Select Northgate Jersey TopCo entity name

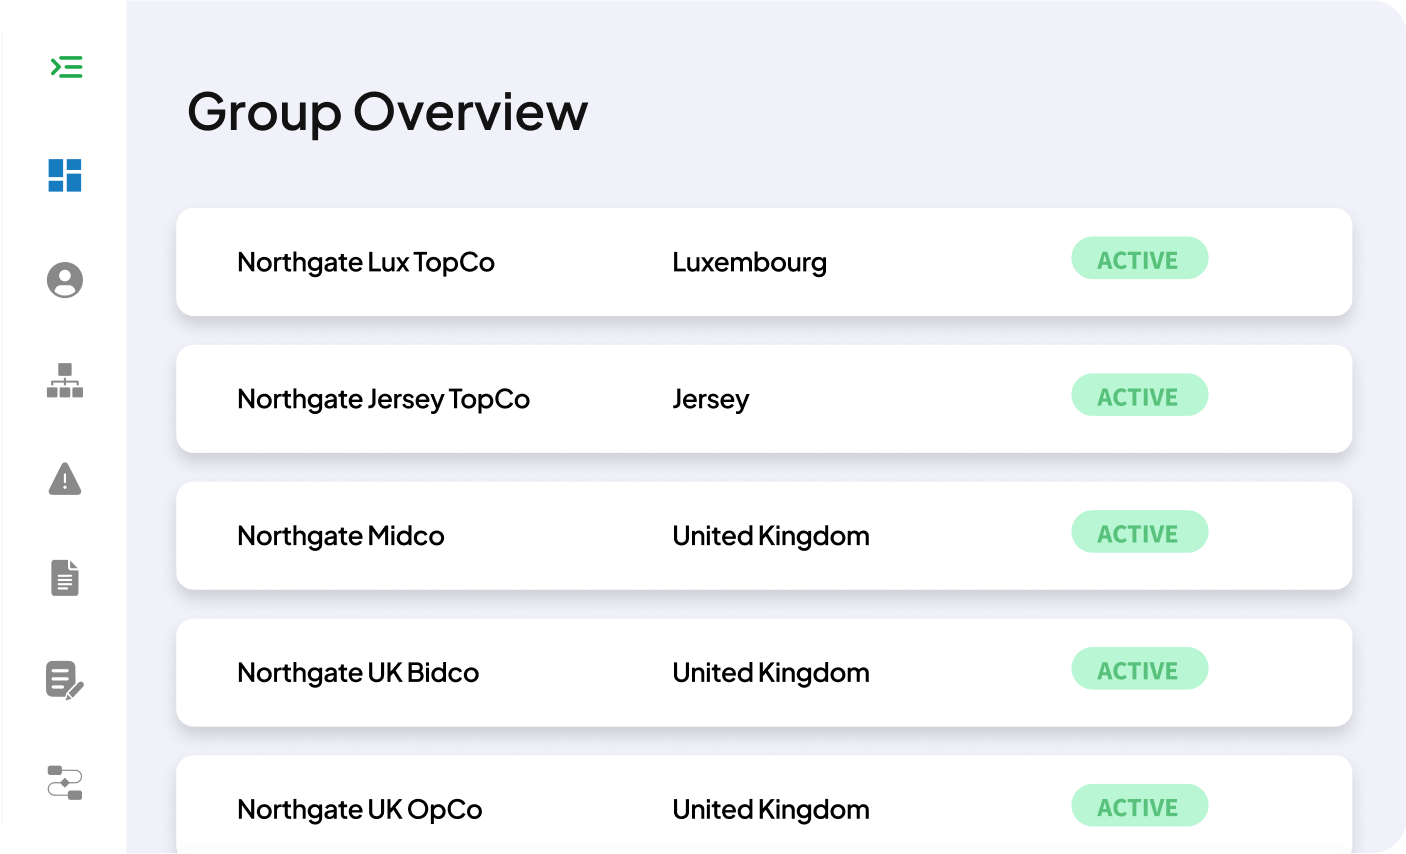point(384,399)
